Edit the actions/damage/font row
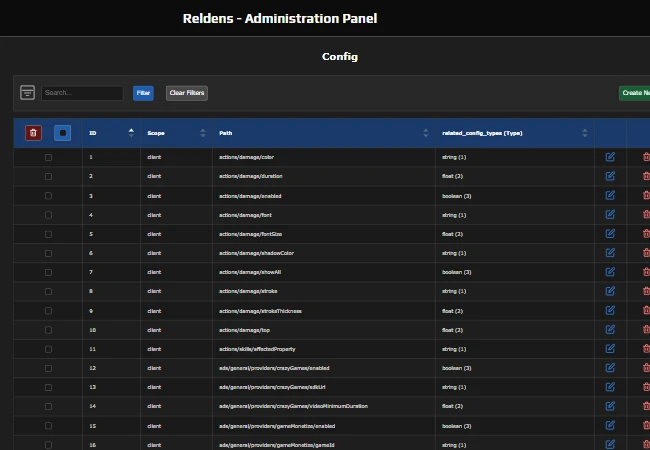The width and height of the screenshot is (650, 450). [x=610, y=215]
